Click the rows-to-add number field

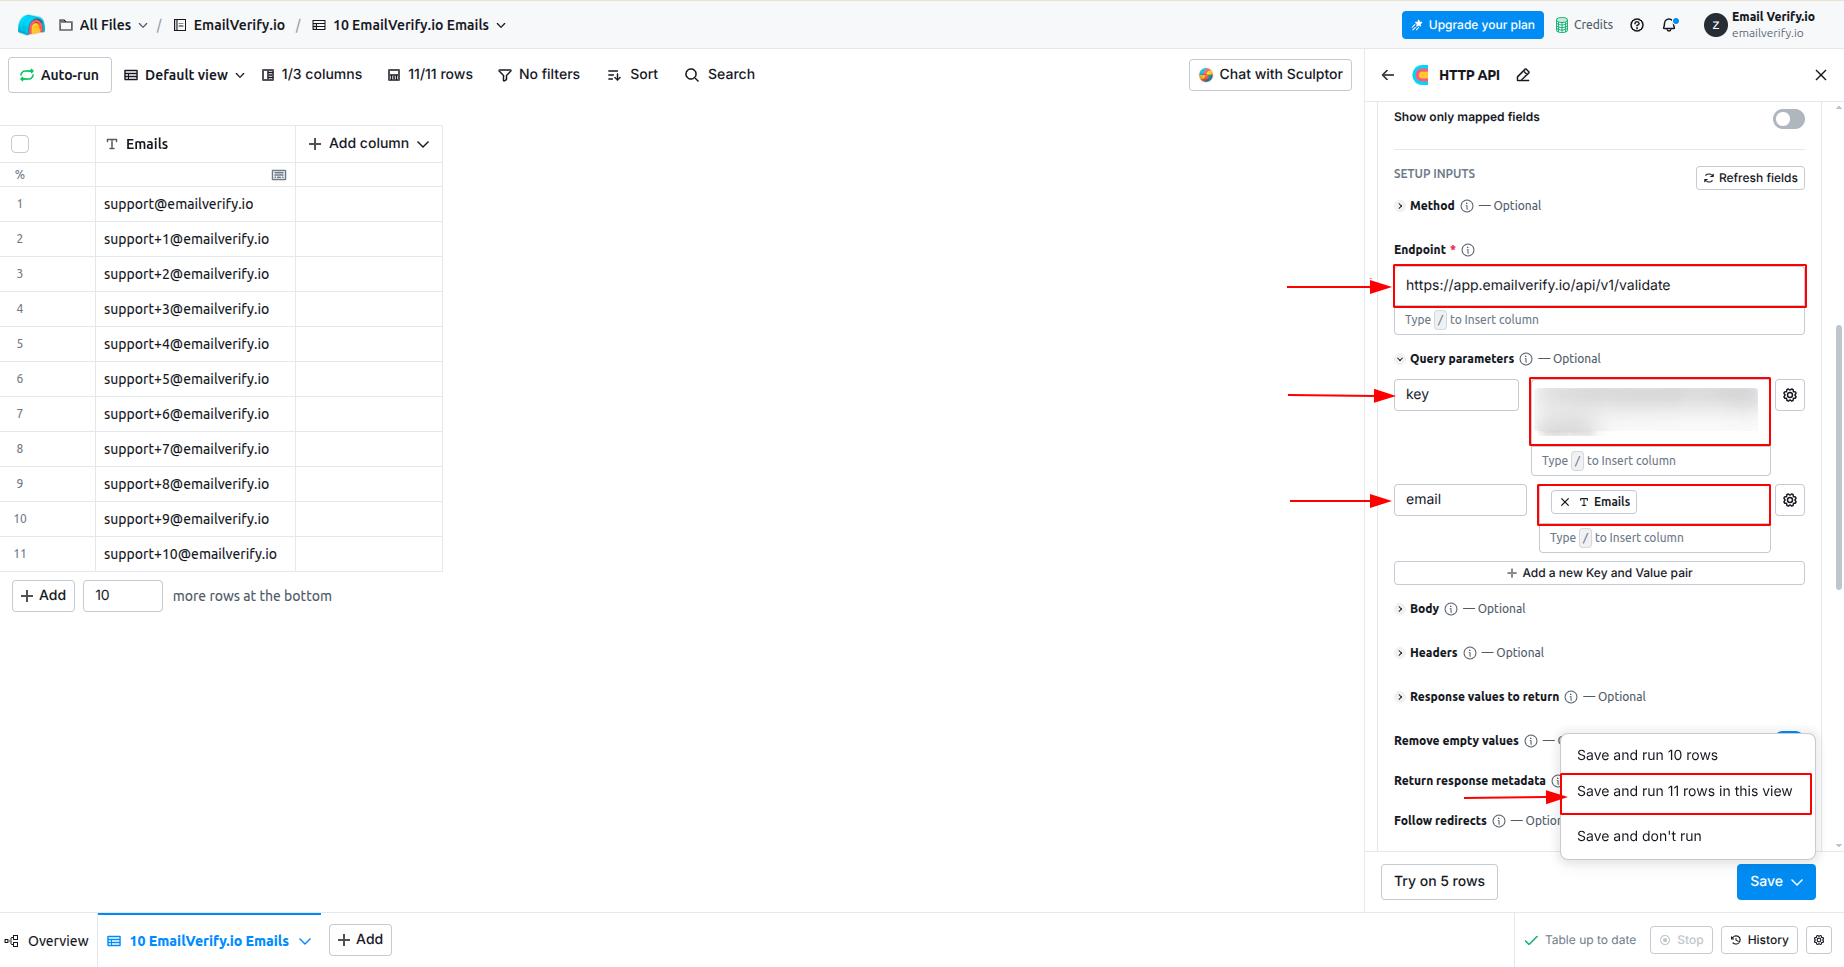coord(122,596)
